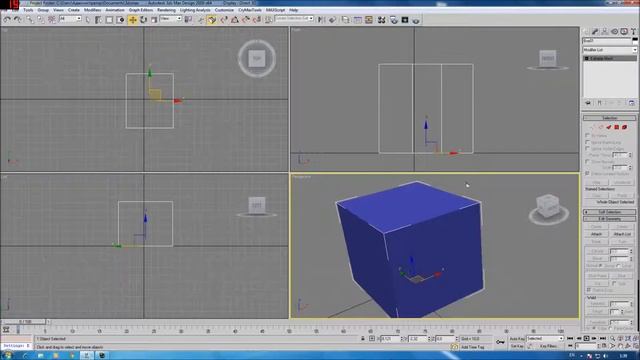Open the selection filter All dropdown
This screenshot has height=360, width=640.
pyautogui.click(x=71, y=19)
